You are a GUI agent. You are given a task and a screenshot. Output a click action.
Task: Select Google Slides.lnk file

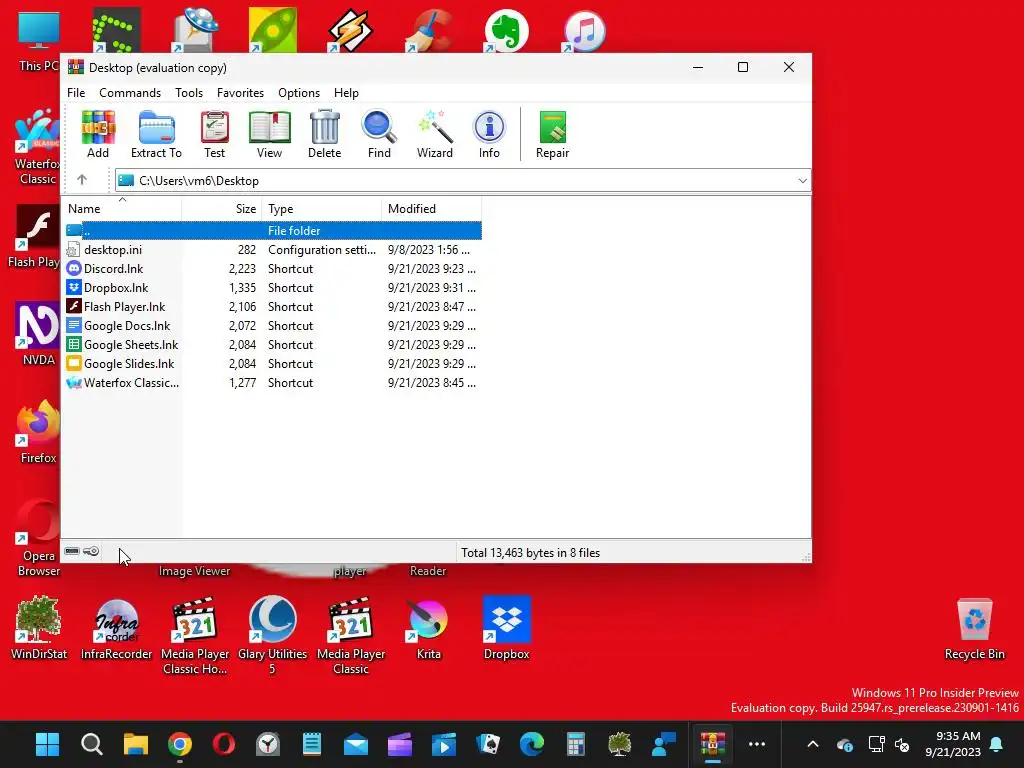272,363
